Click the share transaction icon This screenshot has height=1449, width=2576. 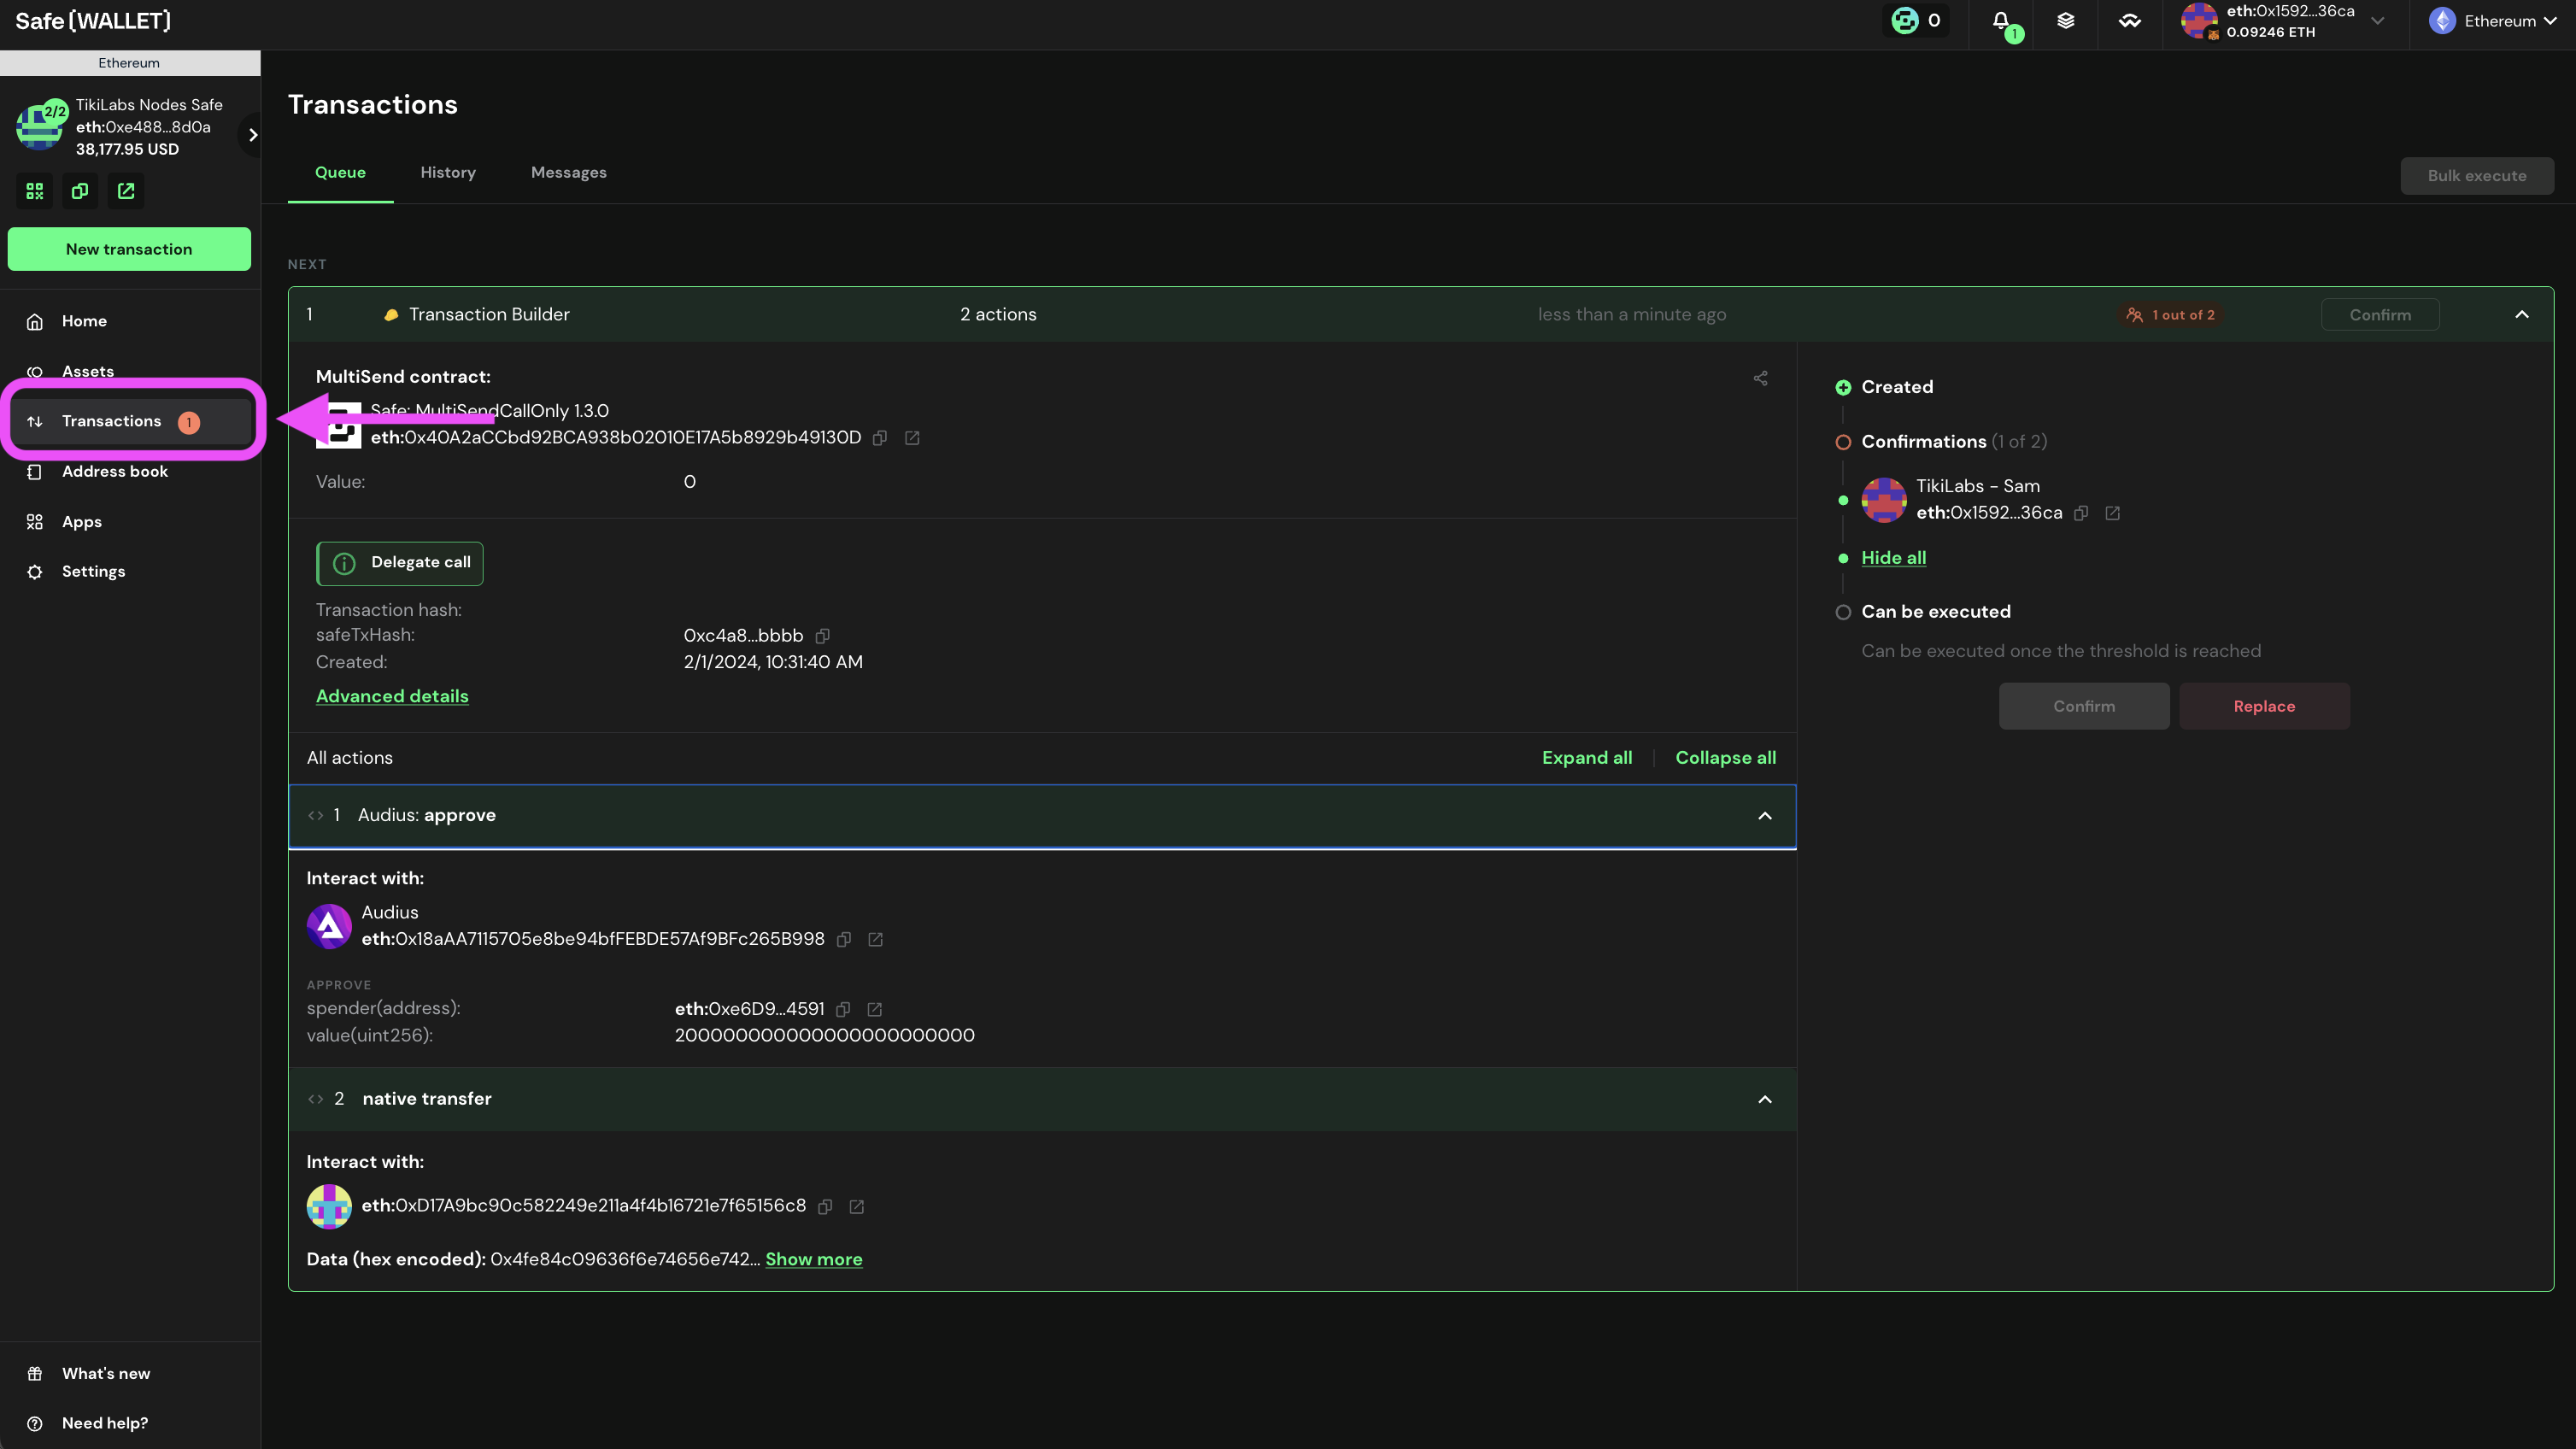[x=1760, y=378]
